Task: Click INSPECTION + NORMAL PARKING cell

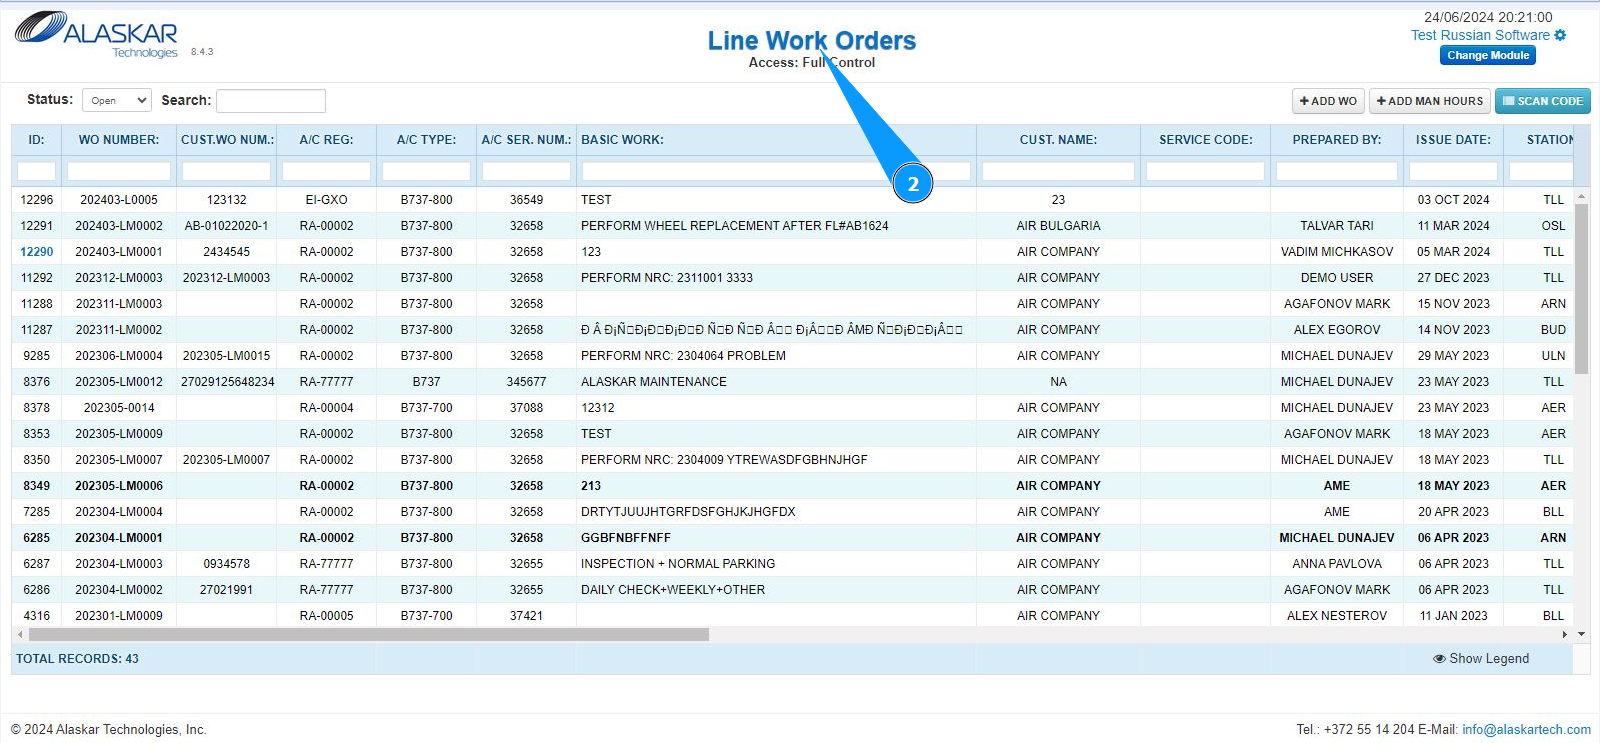Action: pos(678,564)
